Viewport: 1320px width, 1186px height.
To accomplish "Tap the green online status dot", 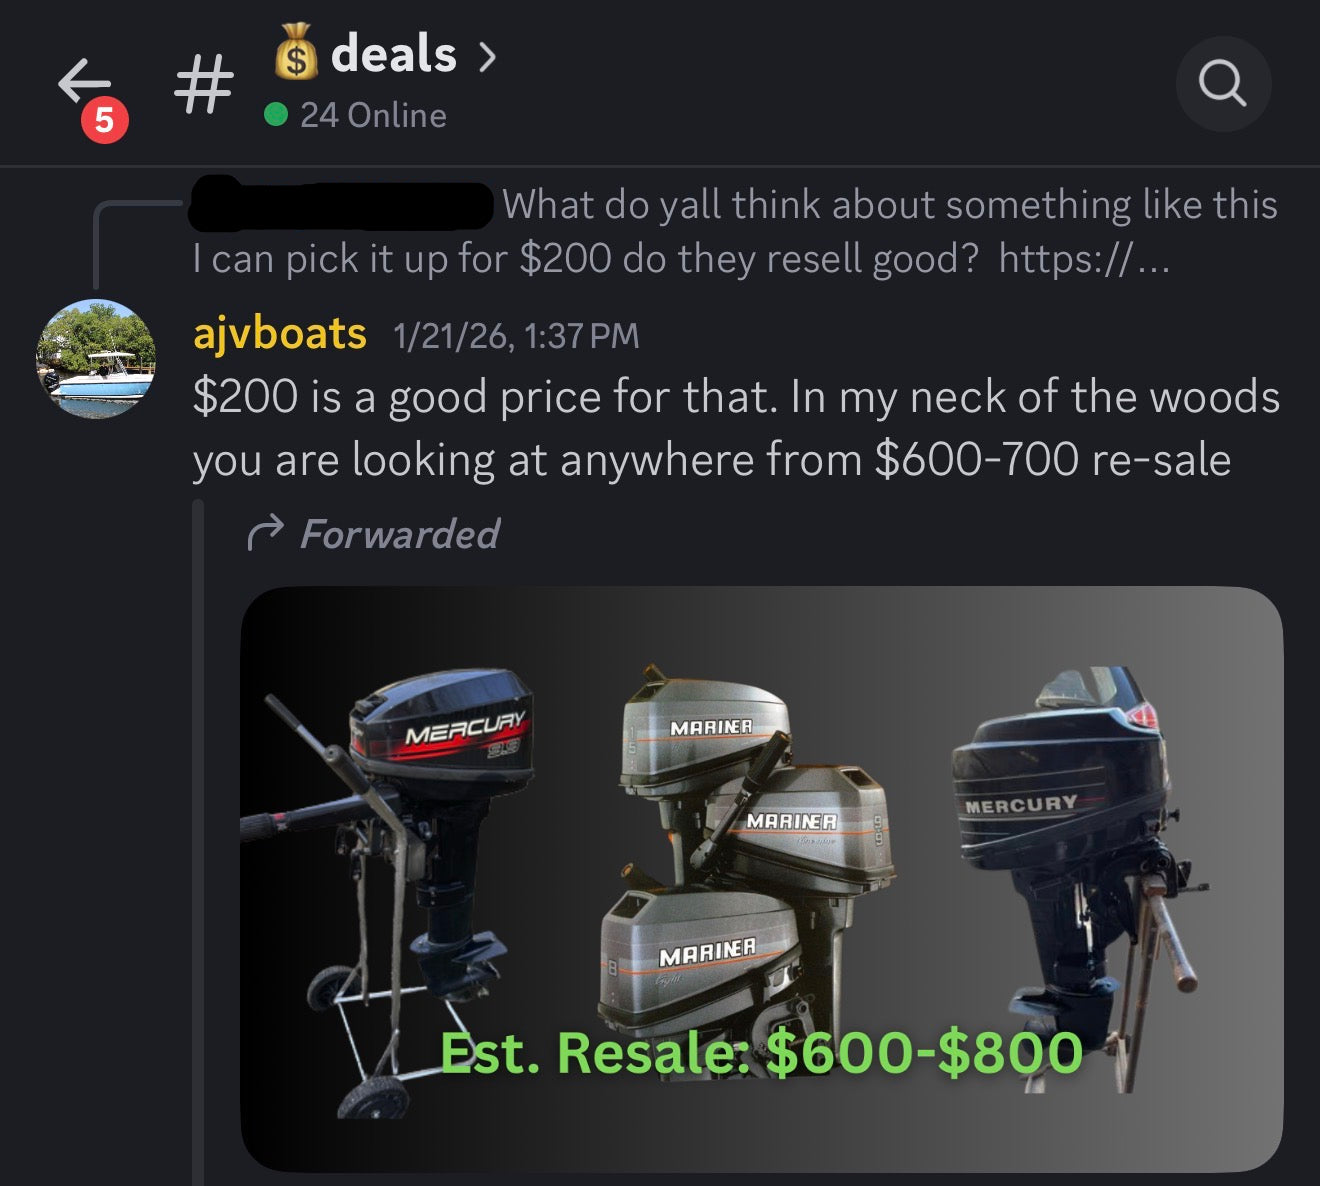I will tap(276, 115).
